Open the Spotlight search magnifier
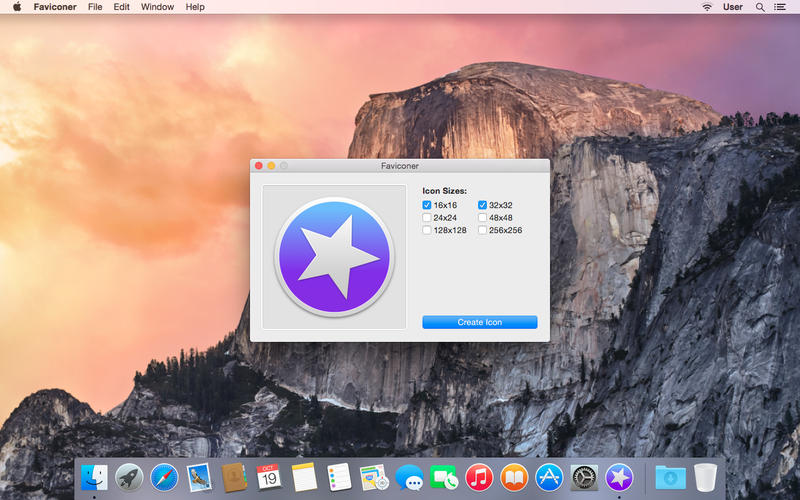The image size is (800, 500). 760,7
